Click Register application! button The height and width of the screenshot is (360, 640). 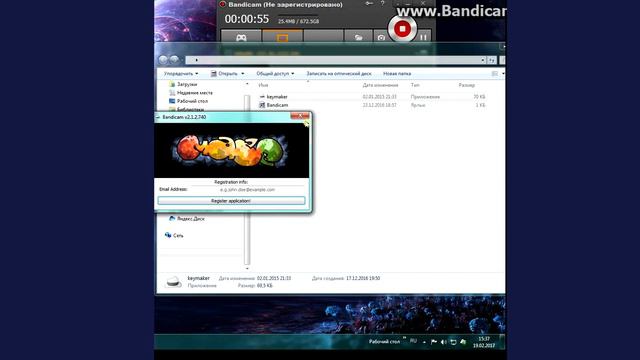(231, 201)
